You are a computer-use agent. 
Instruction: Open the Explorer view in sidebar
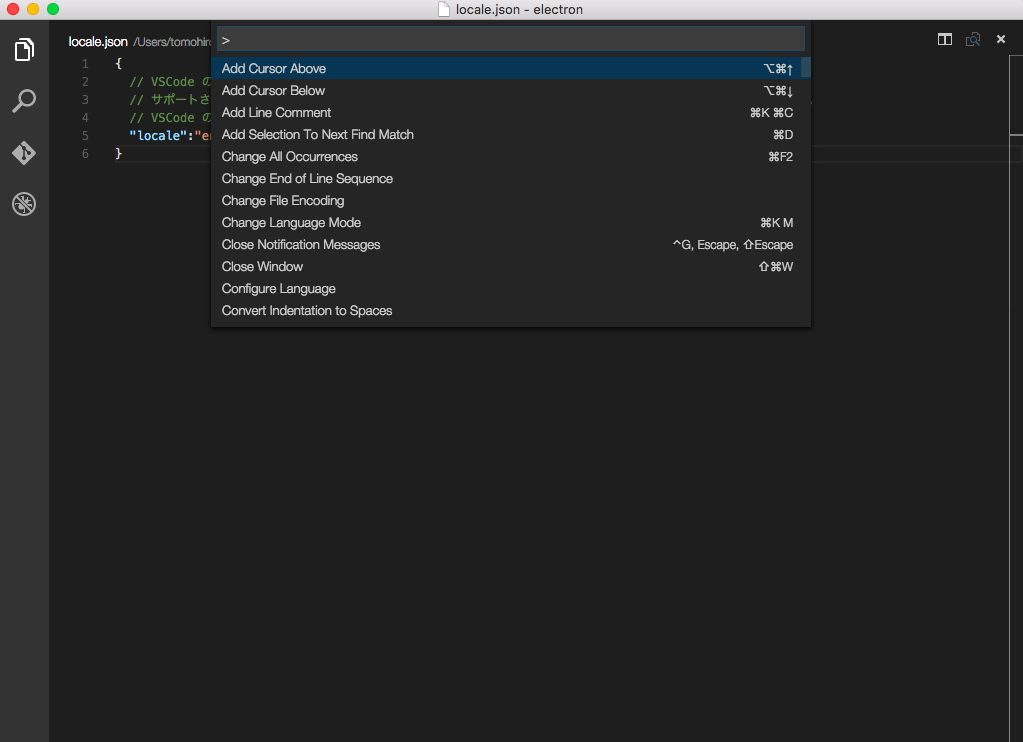coord(24,50)
